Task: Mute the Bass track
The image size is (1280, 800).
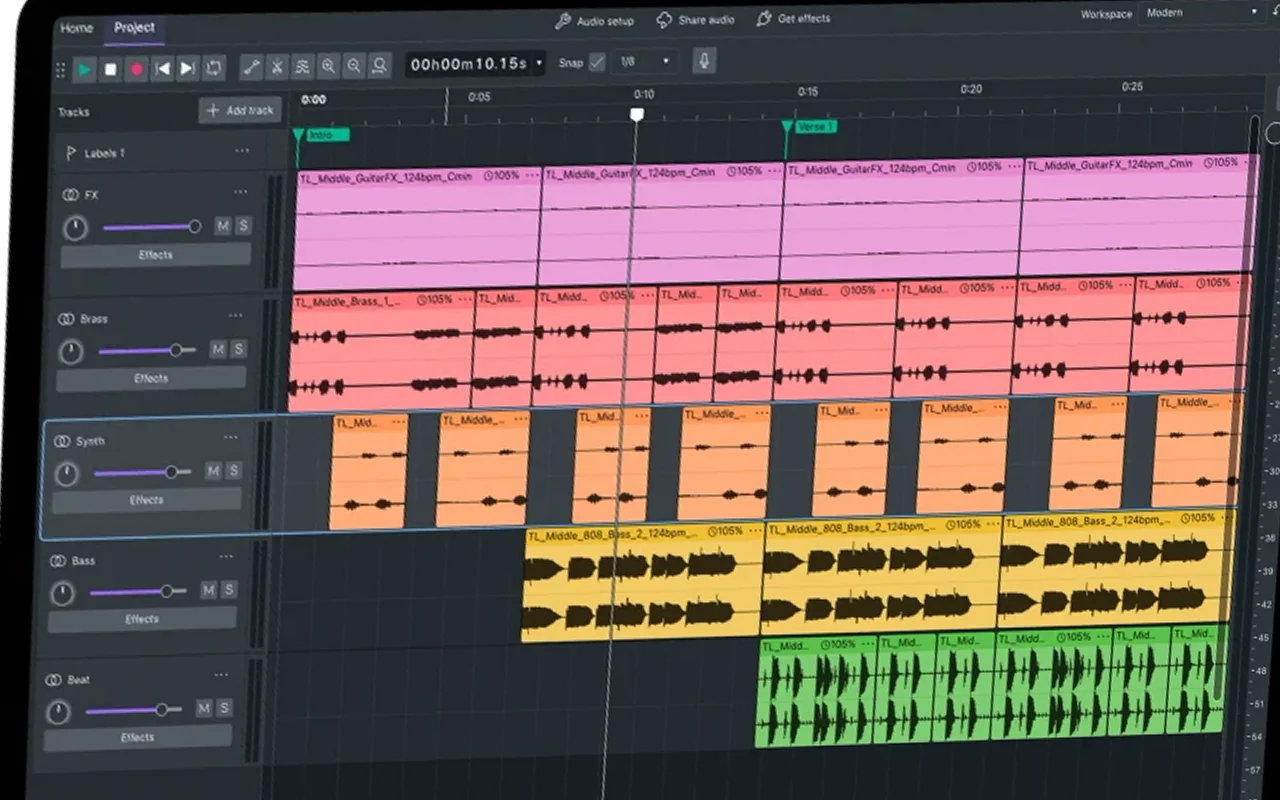Action: click(x=208, y=590)
